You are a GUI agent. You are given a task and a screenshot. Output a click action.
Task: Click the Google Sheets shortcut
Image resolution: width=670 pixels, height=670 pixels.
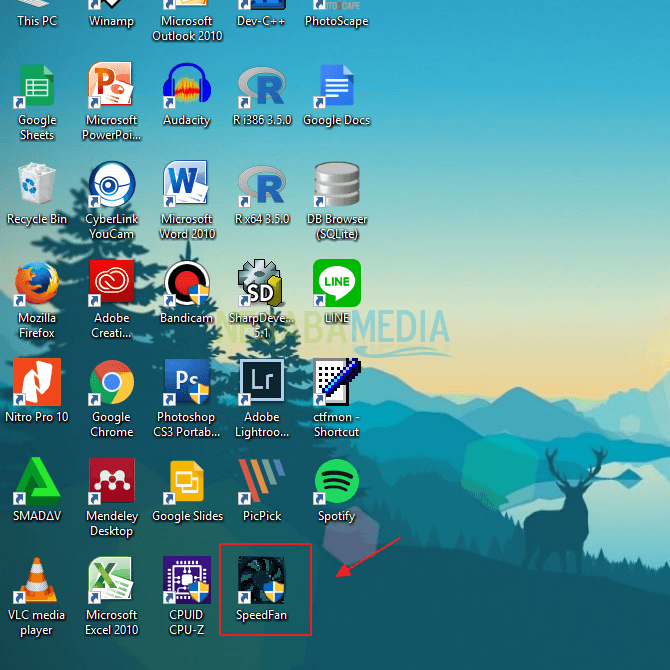pyautogui.click(x=37, y=86)
